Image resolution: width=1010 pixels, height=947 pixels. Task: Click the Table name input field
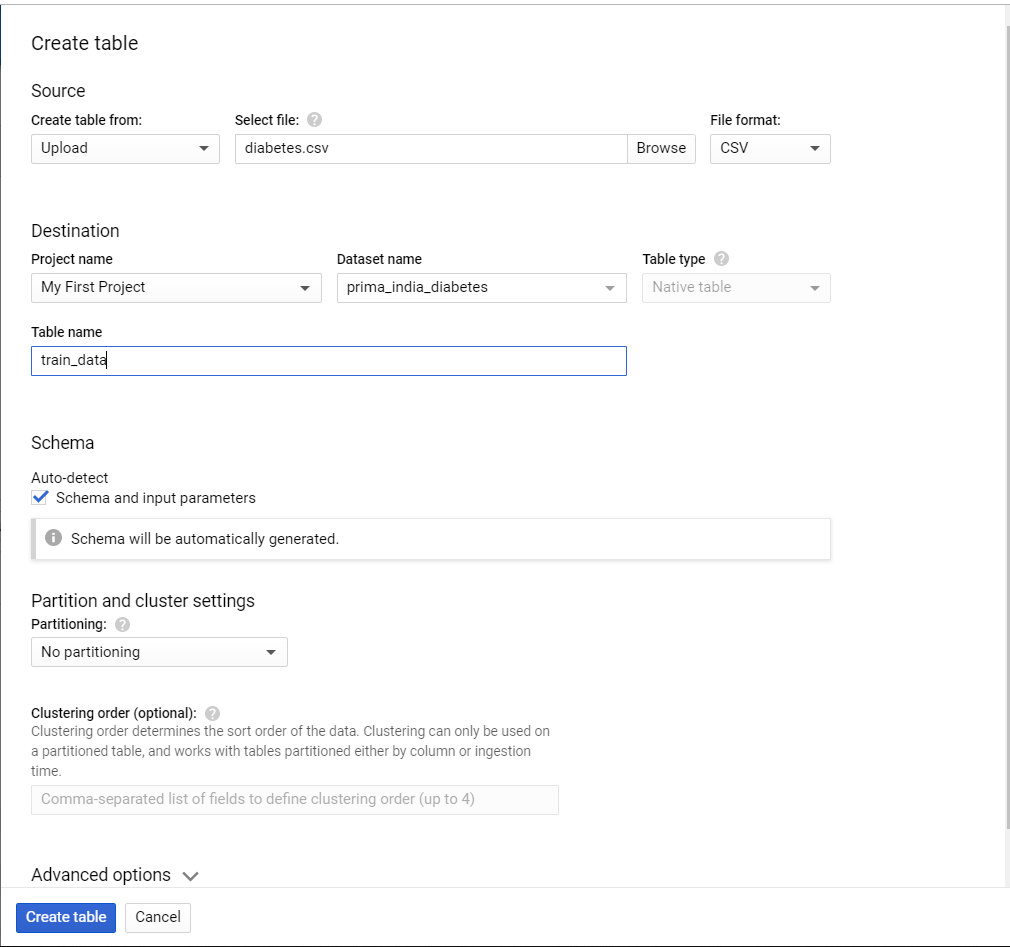click(x=329, y=360)
